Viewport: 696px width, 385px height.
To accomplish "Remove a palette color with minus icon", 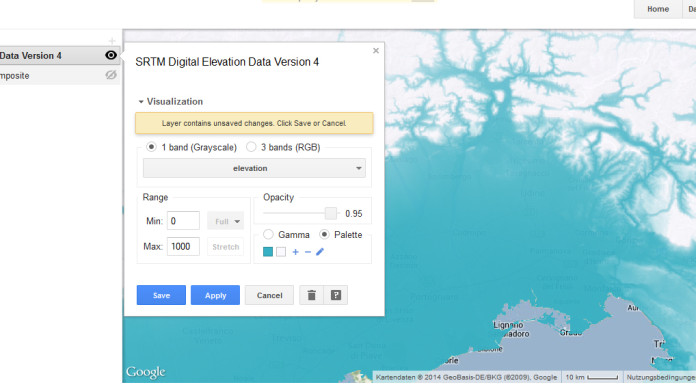I will coord(308,252).
